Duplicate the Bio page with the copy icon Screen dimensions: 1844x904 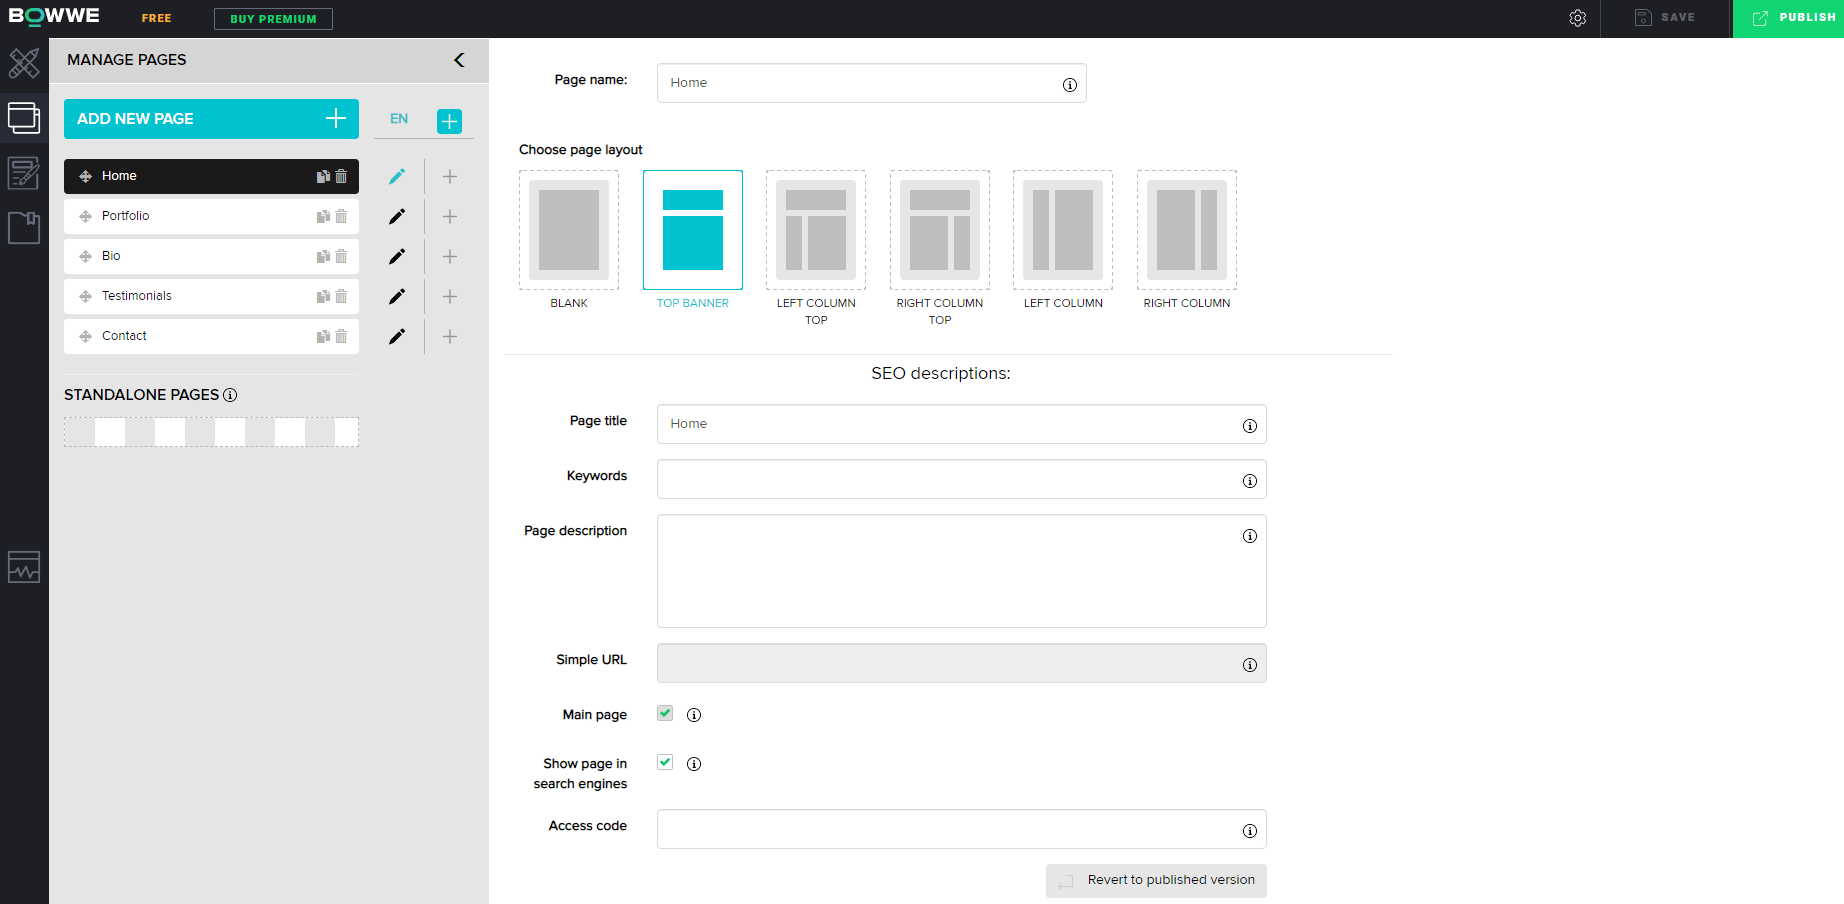click(323, 256)
